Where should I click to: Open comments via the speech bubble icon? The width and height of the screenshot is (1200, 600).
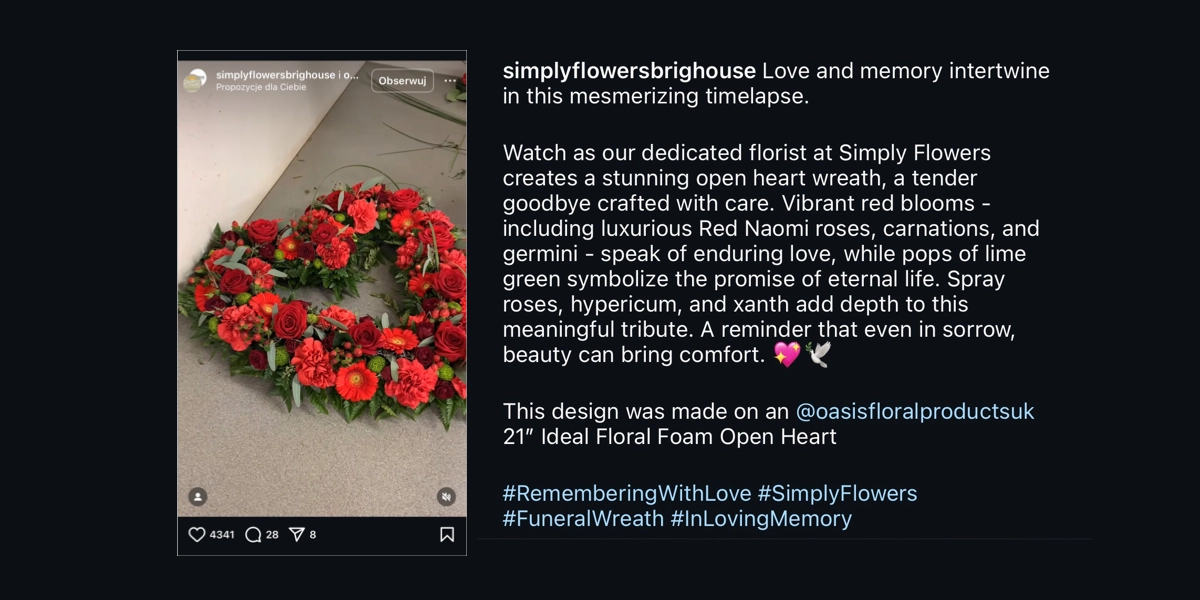pyautogui.click(x=253, y=535)
